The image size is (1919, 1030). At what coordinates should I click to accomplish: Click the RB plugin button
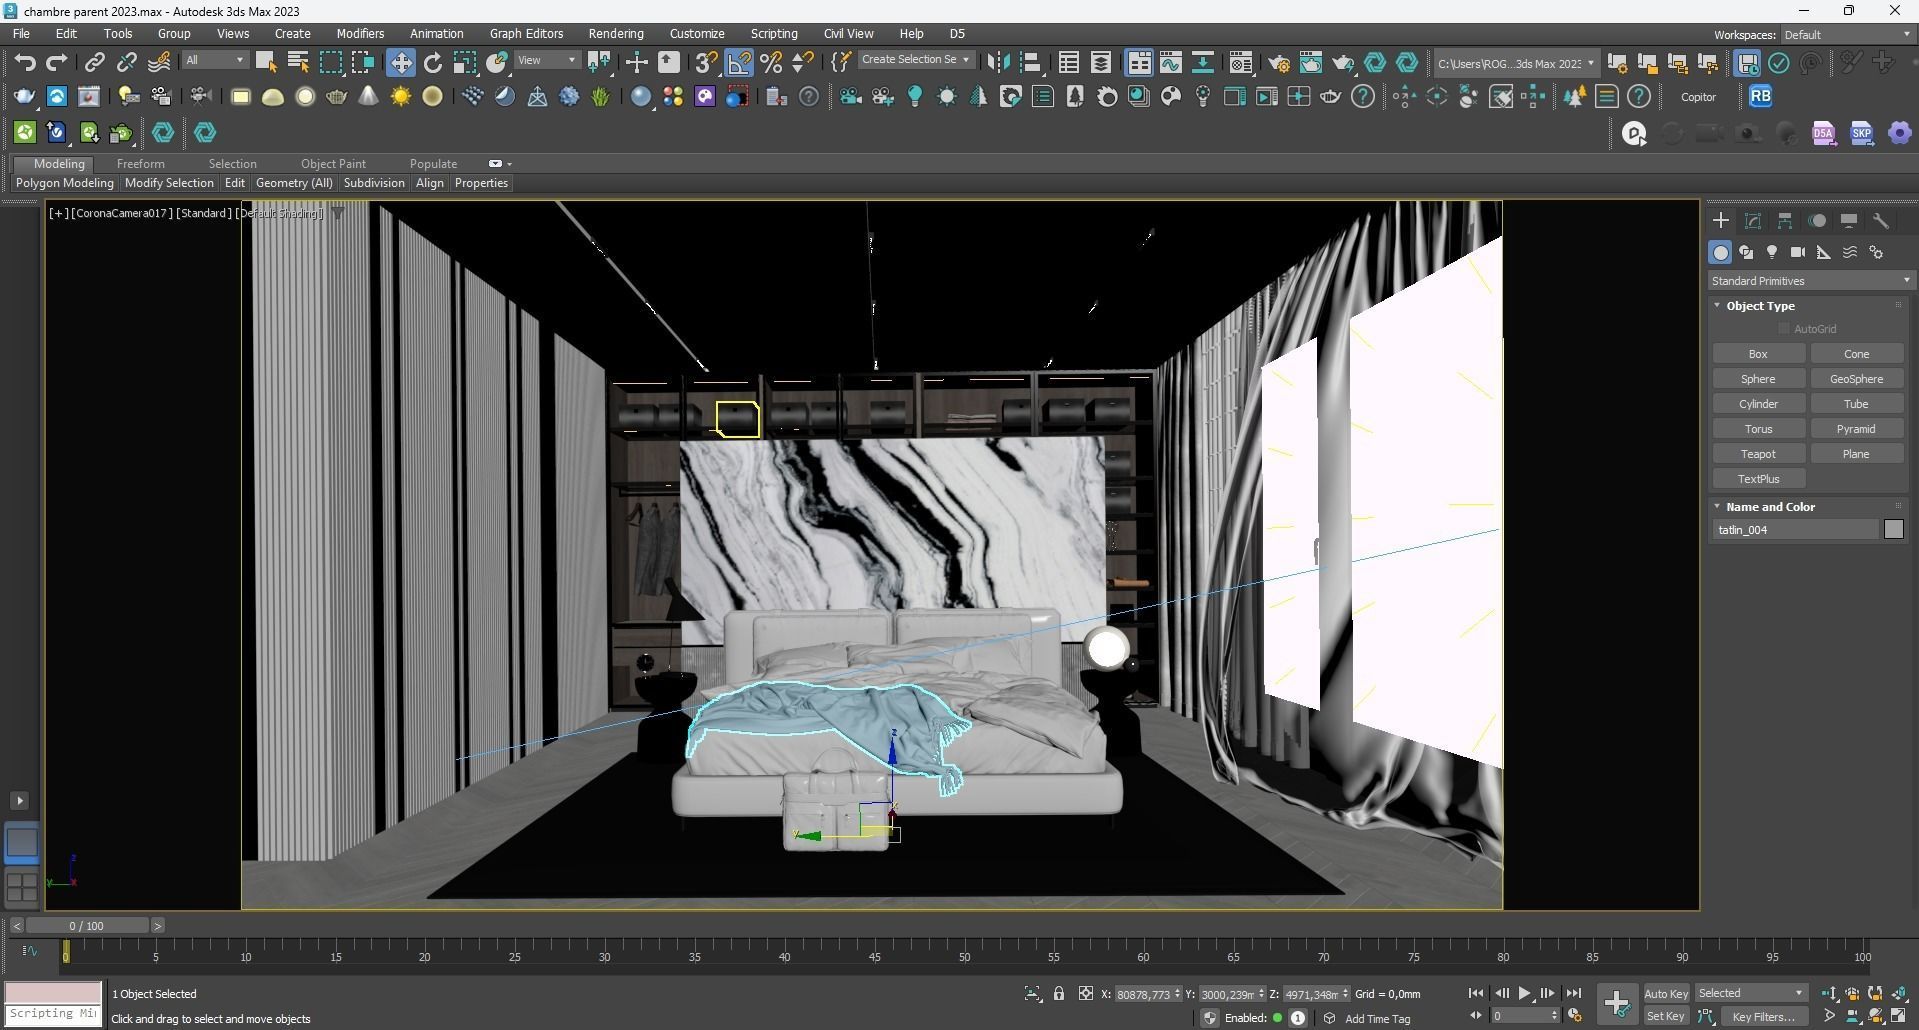coord(1760,97)
